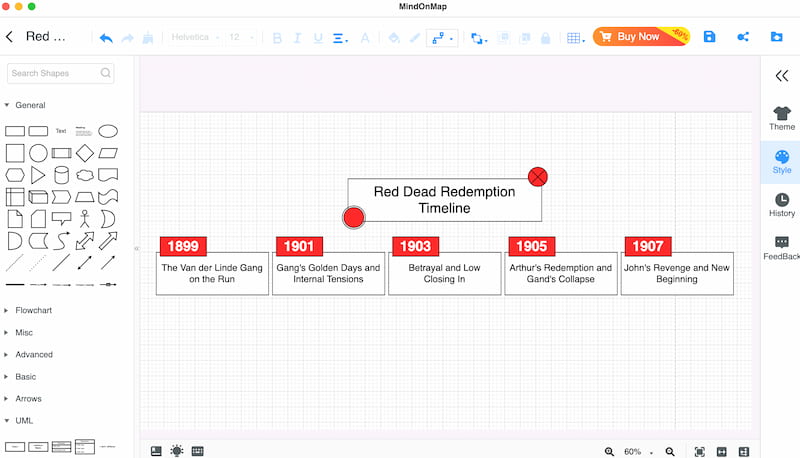Image resolution: width=800 pixels, height=458 pixels.
Task: Select the ellipse shape
Action: 108,131
